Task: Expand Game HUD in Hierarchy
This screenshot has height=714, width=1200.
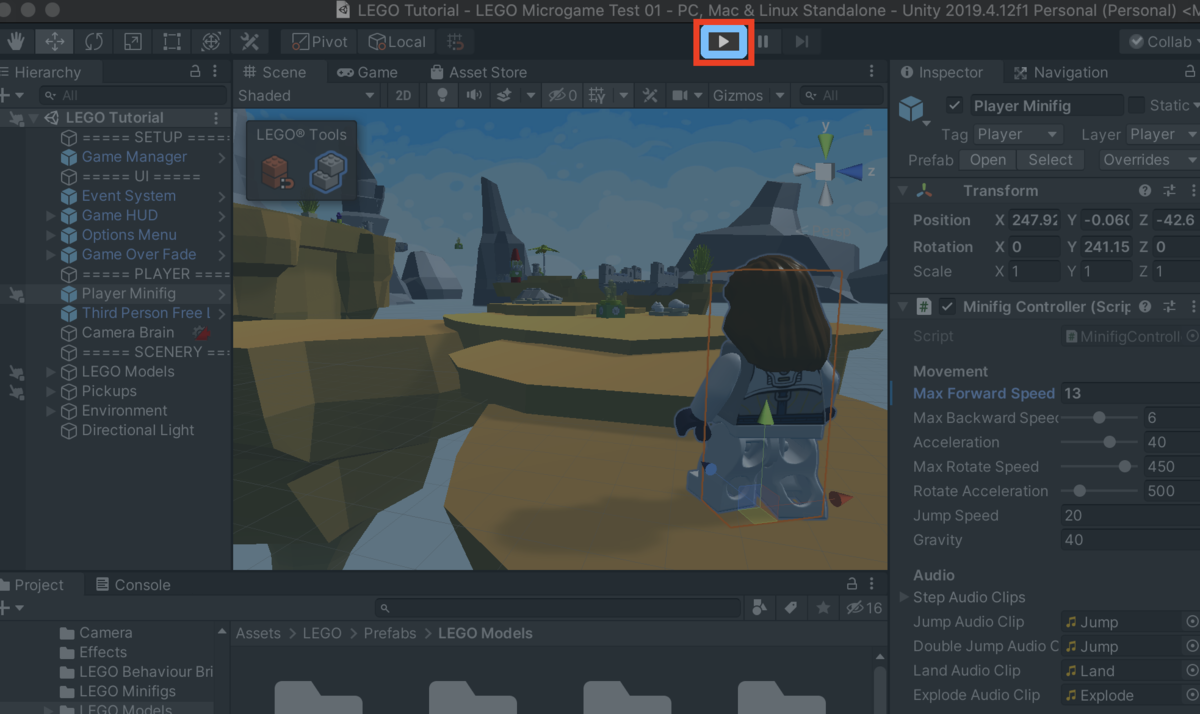Action: pos(51,215)
